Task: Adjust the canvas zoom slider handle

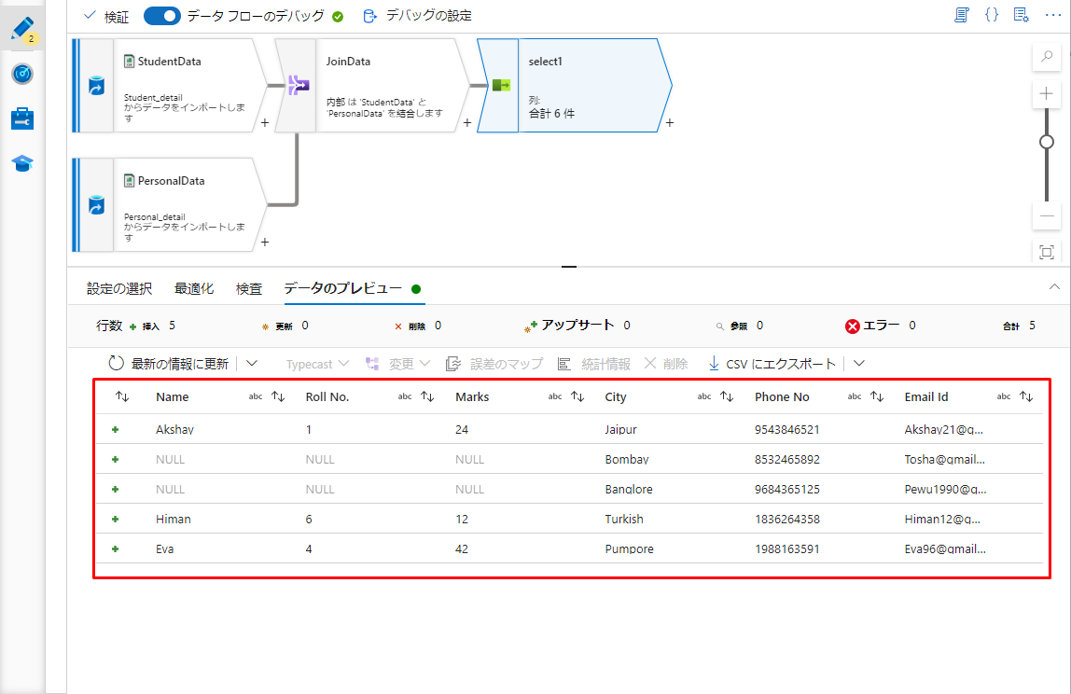Action: (1047, 142)
